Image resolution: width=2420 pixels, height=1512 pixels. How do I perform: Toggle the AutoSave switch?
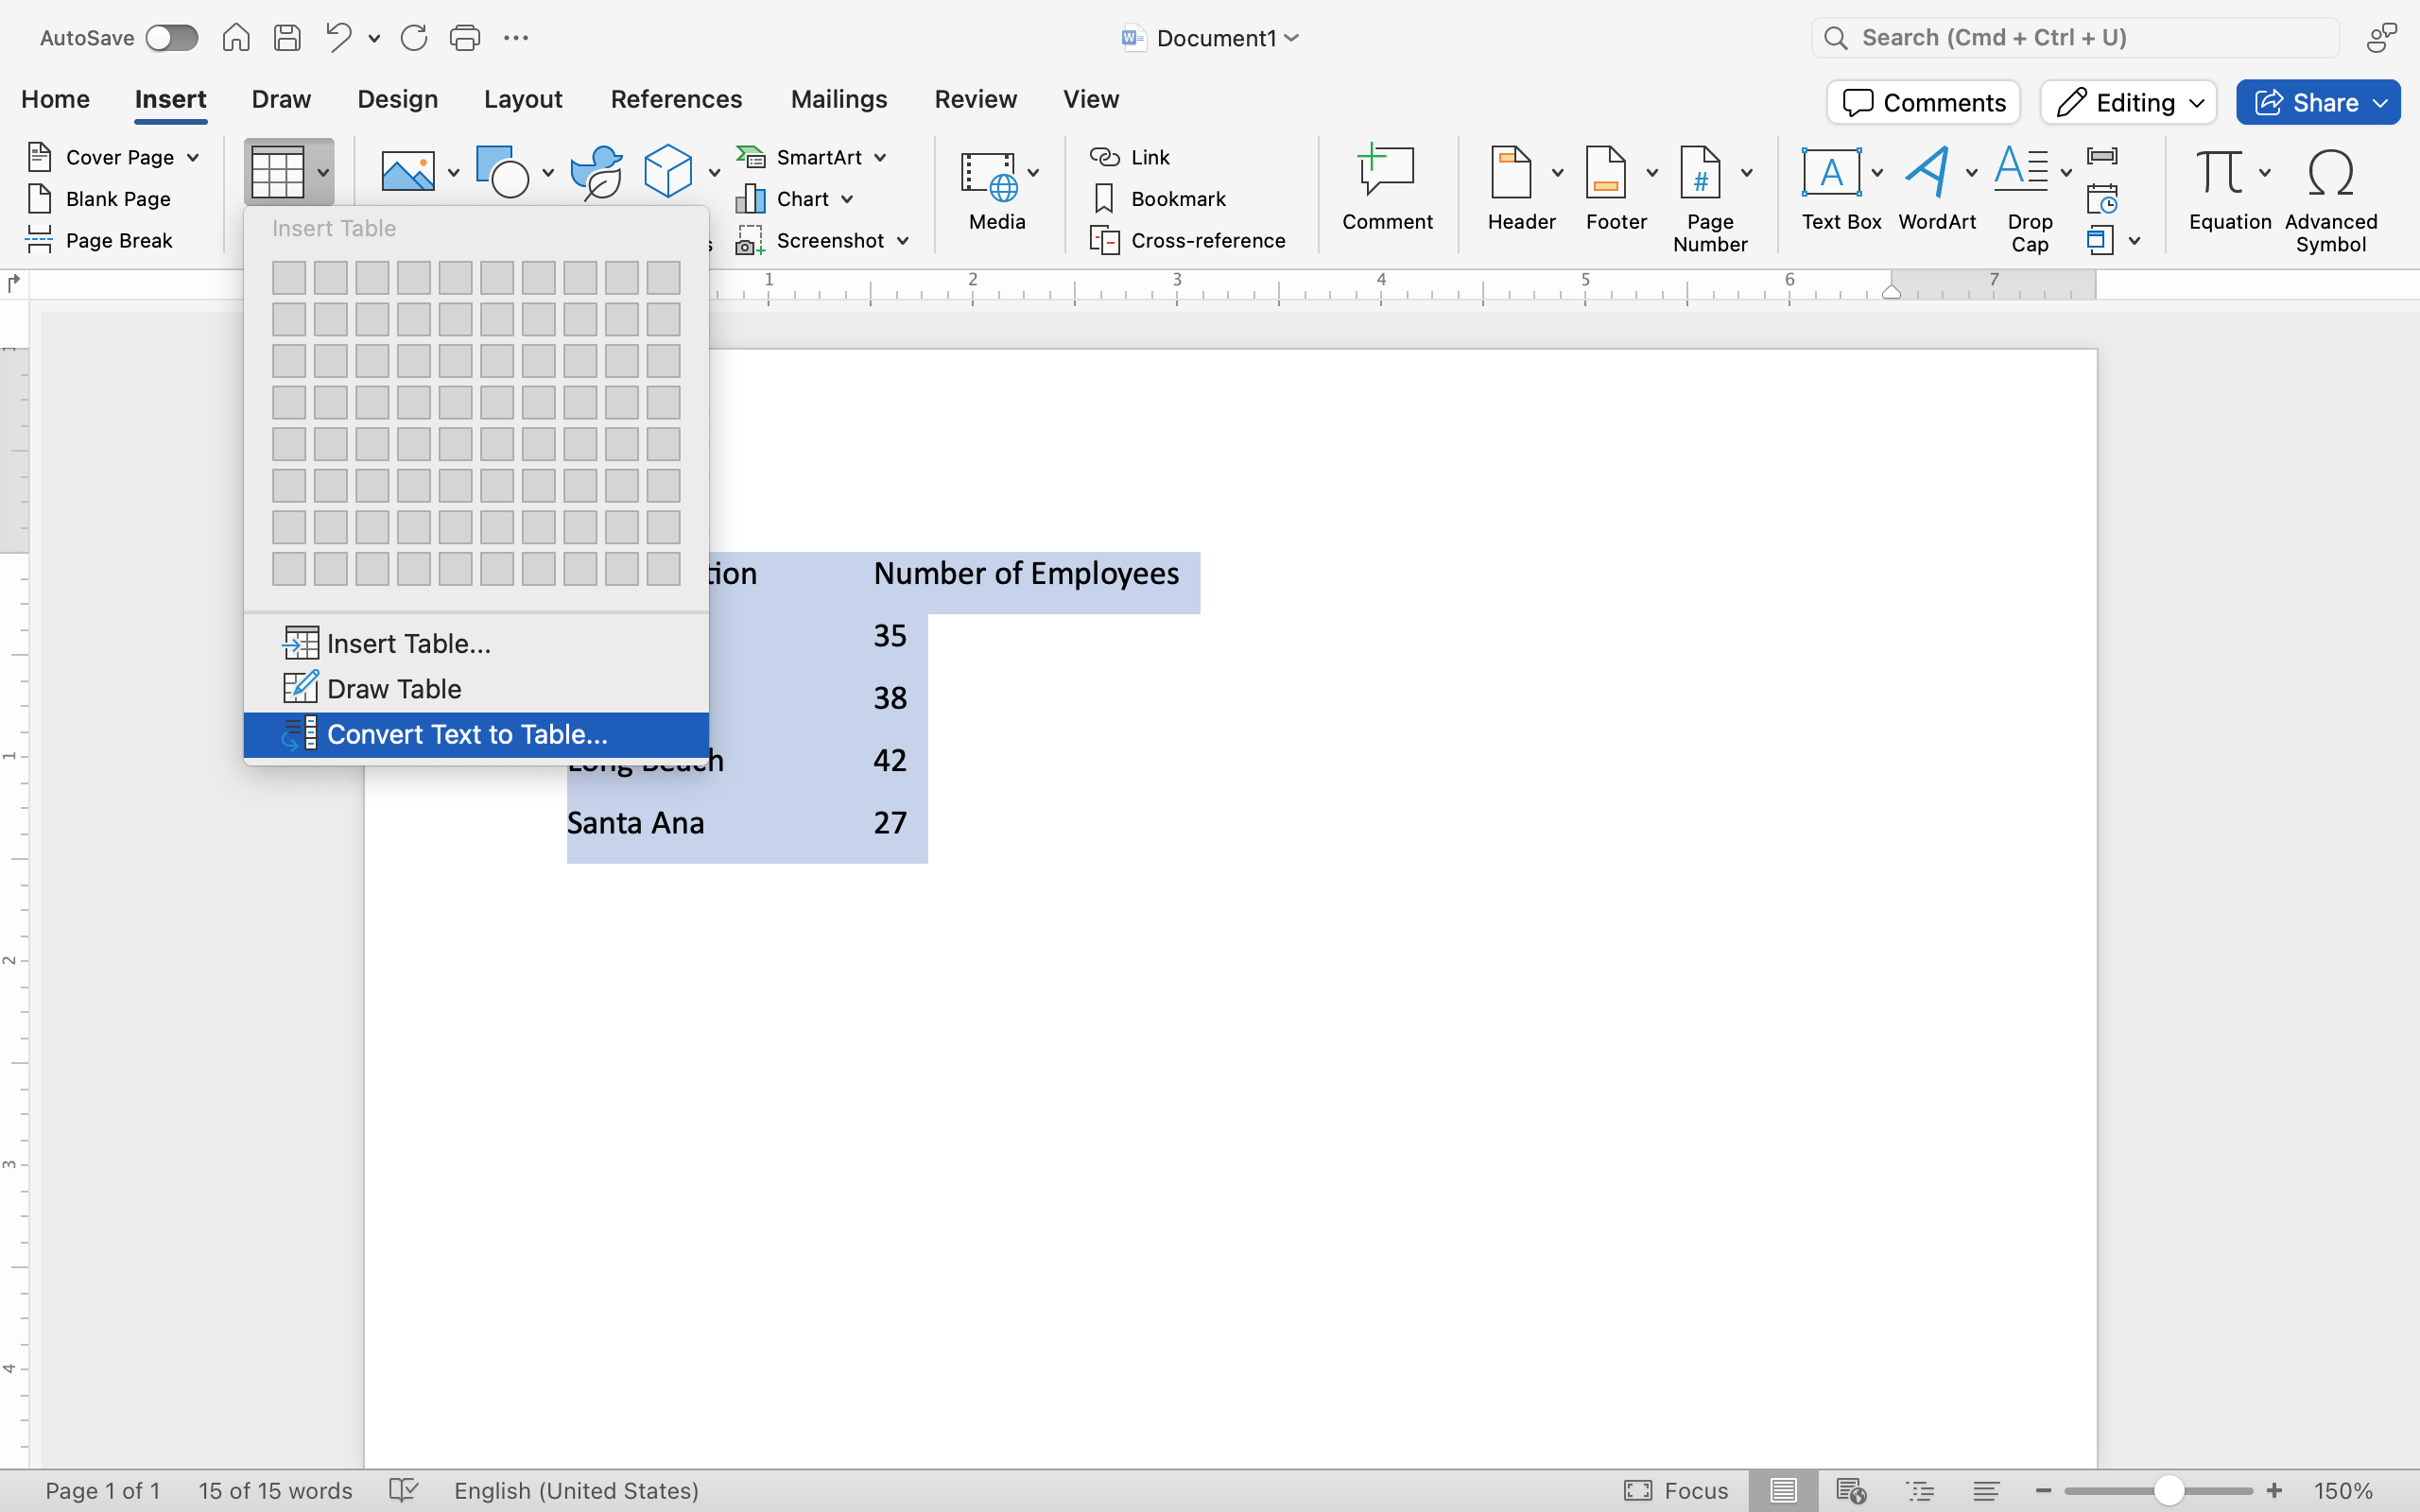[x=171, y=38]
